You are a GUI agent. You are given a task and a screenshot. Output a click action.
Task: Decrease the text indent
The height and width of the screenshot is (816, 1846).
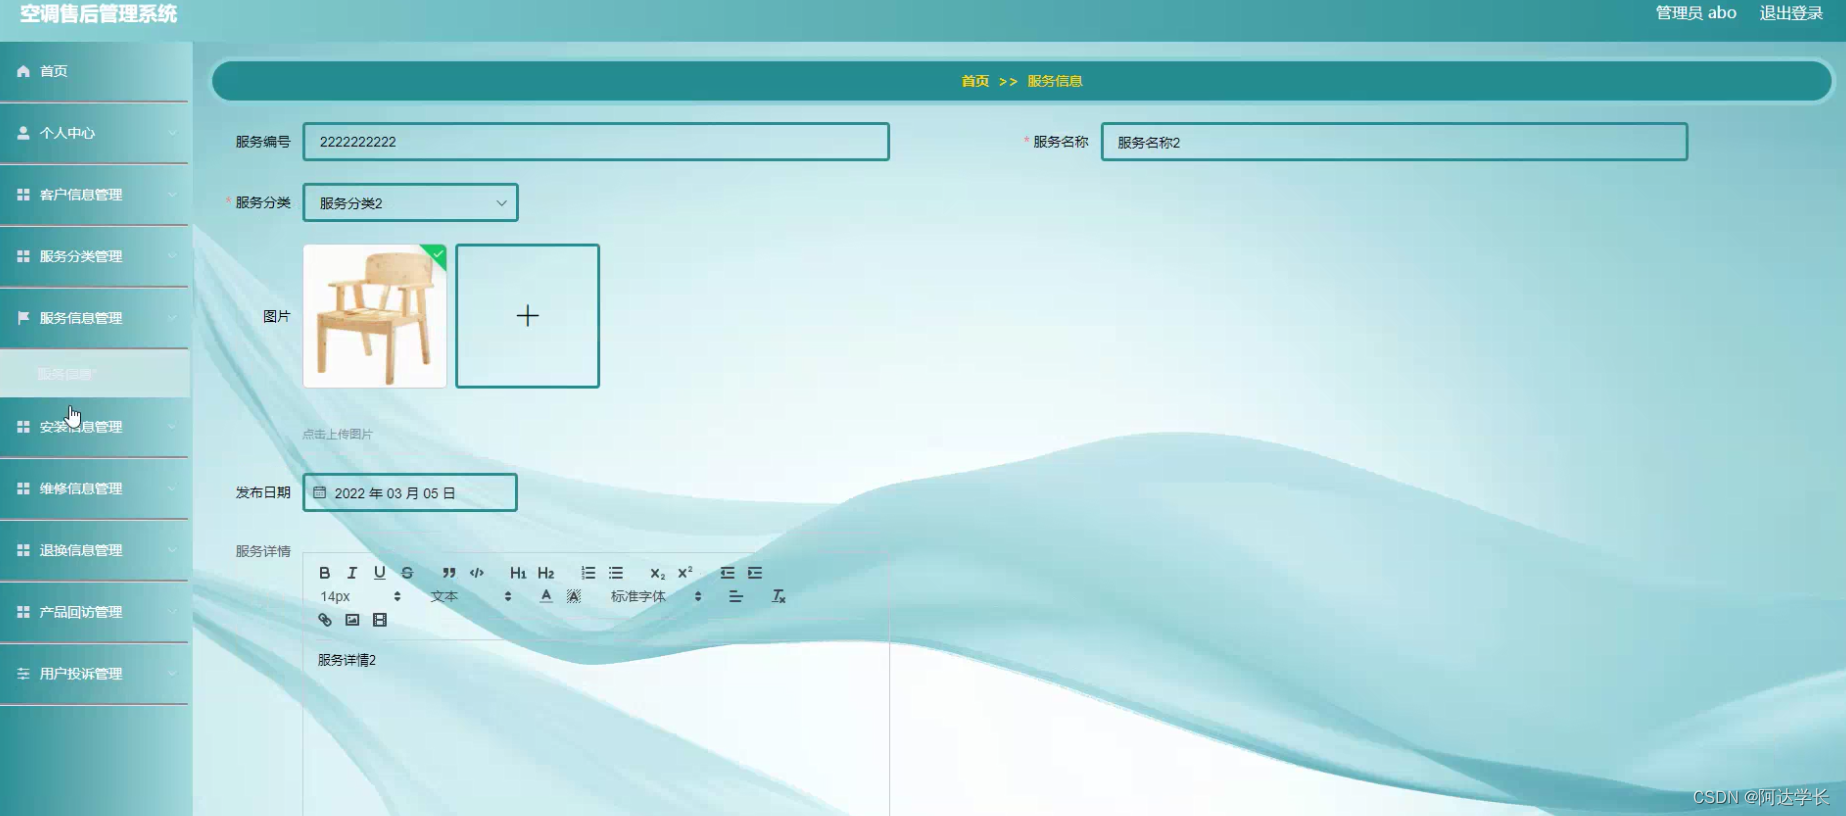point(727,573)
